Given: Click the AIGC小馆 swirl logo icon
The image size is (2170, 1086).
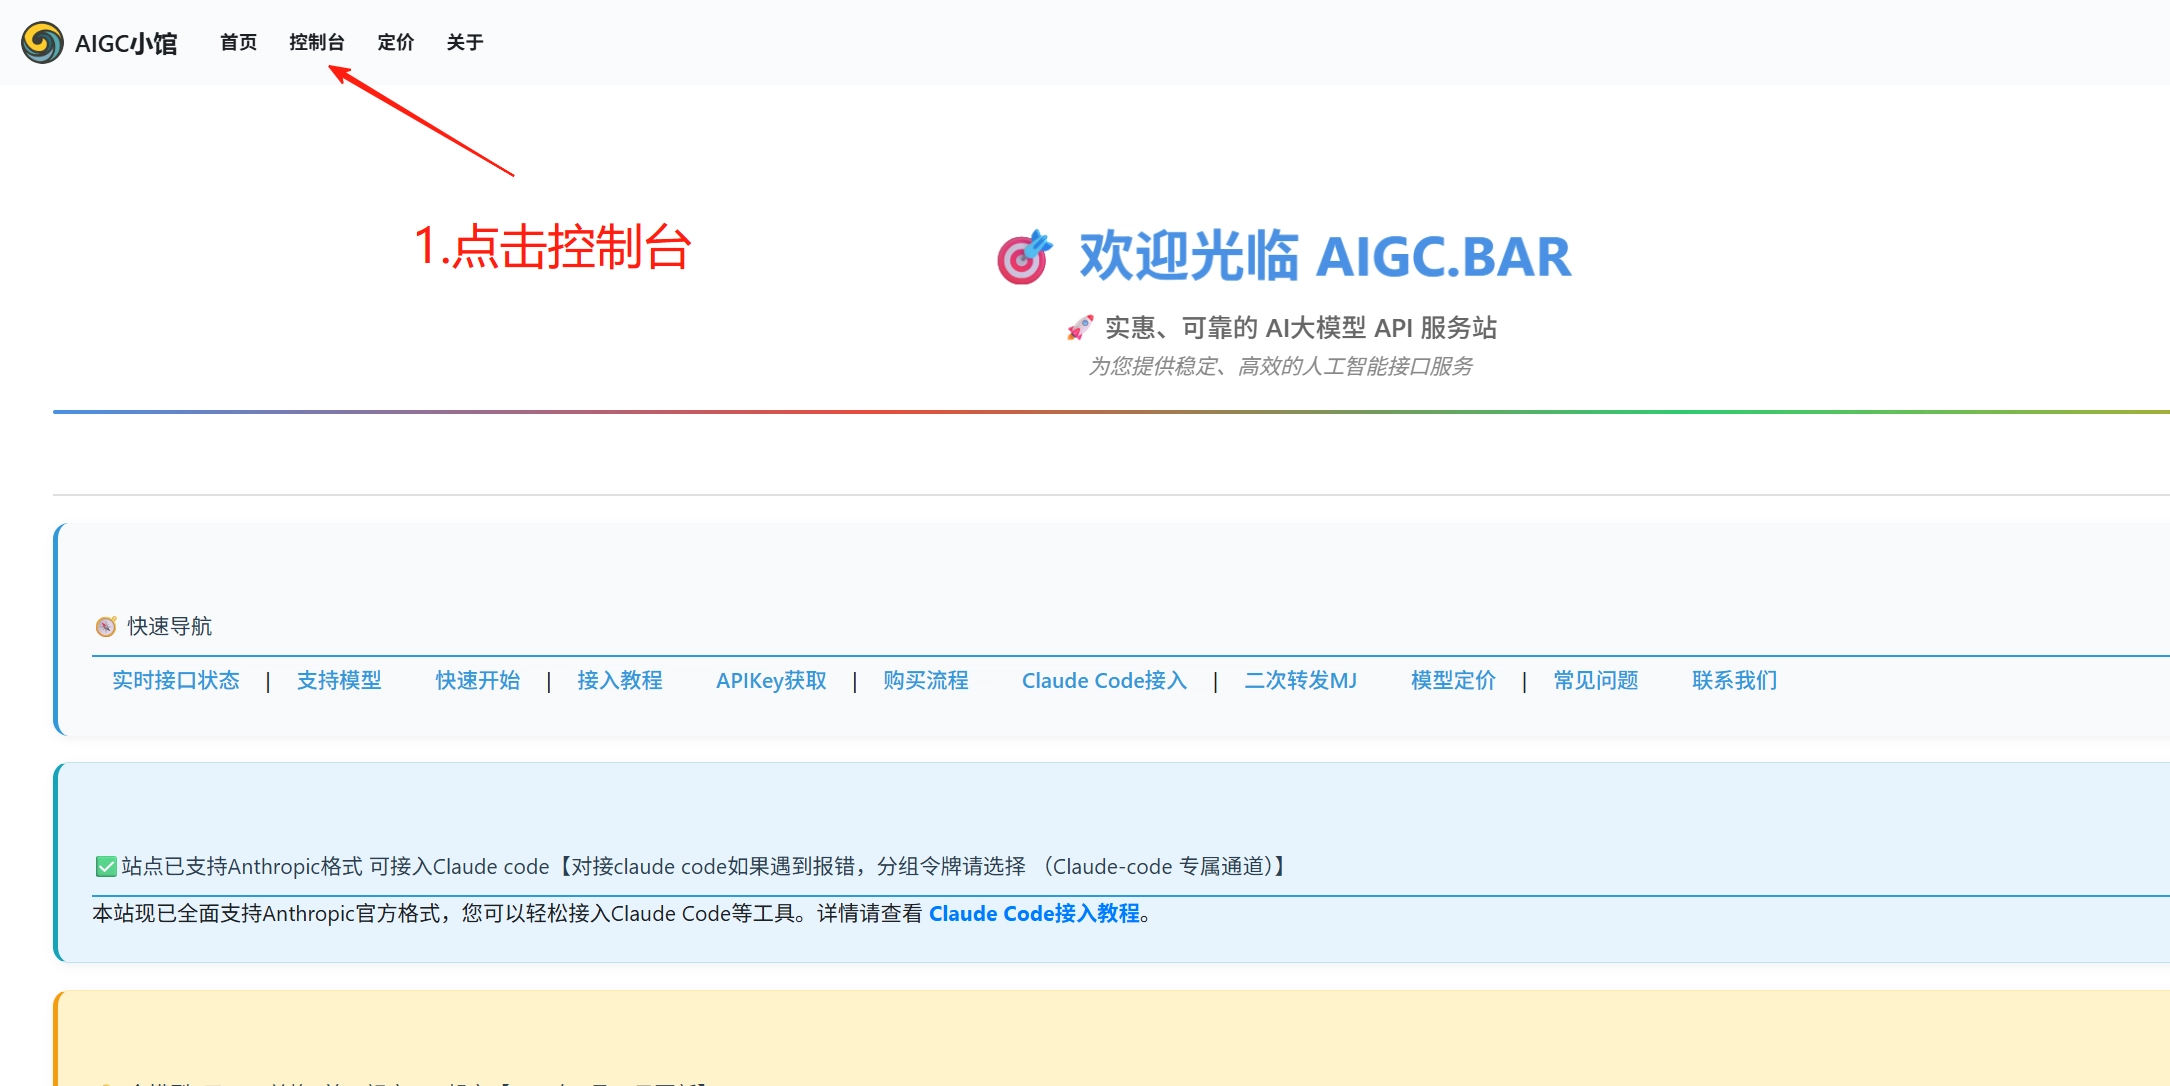Looking at the screenshot, I should click(41, 42).
